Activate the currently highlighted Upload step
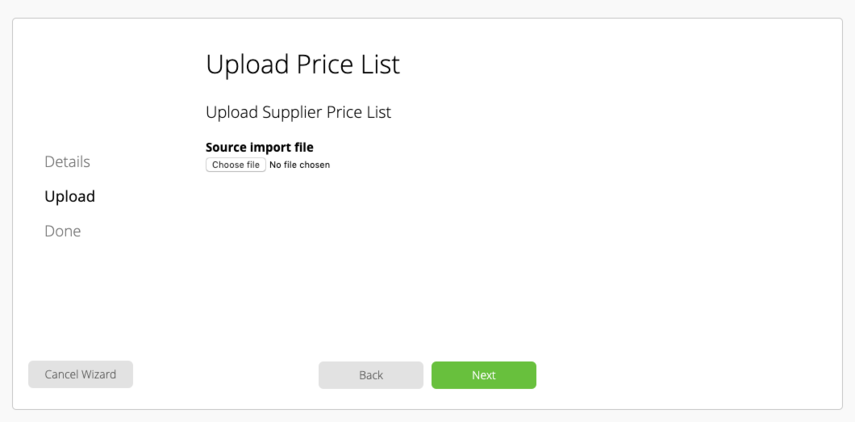Image resolution: width=855 pixels, height=422 pixels. tap(70, 196)
